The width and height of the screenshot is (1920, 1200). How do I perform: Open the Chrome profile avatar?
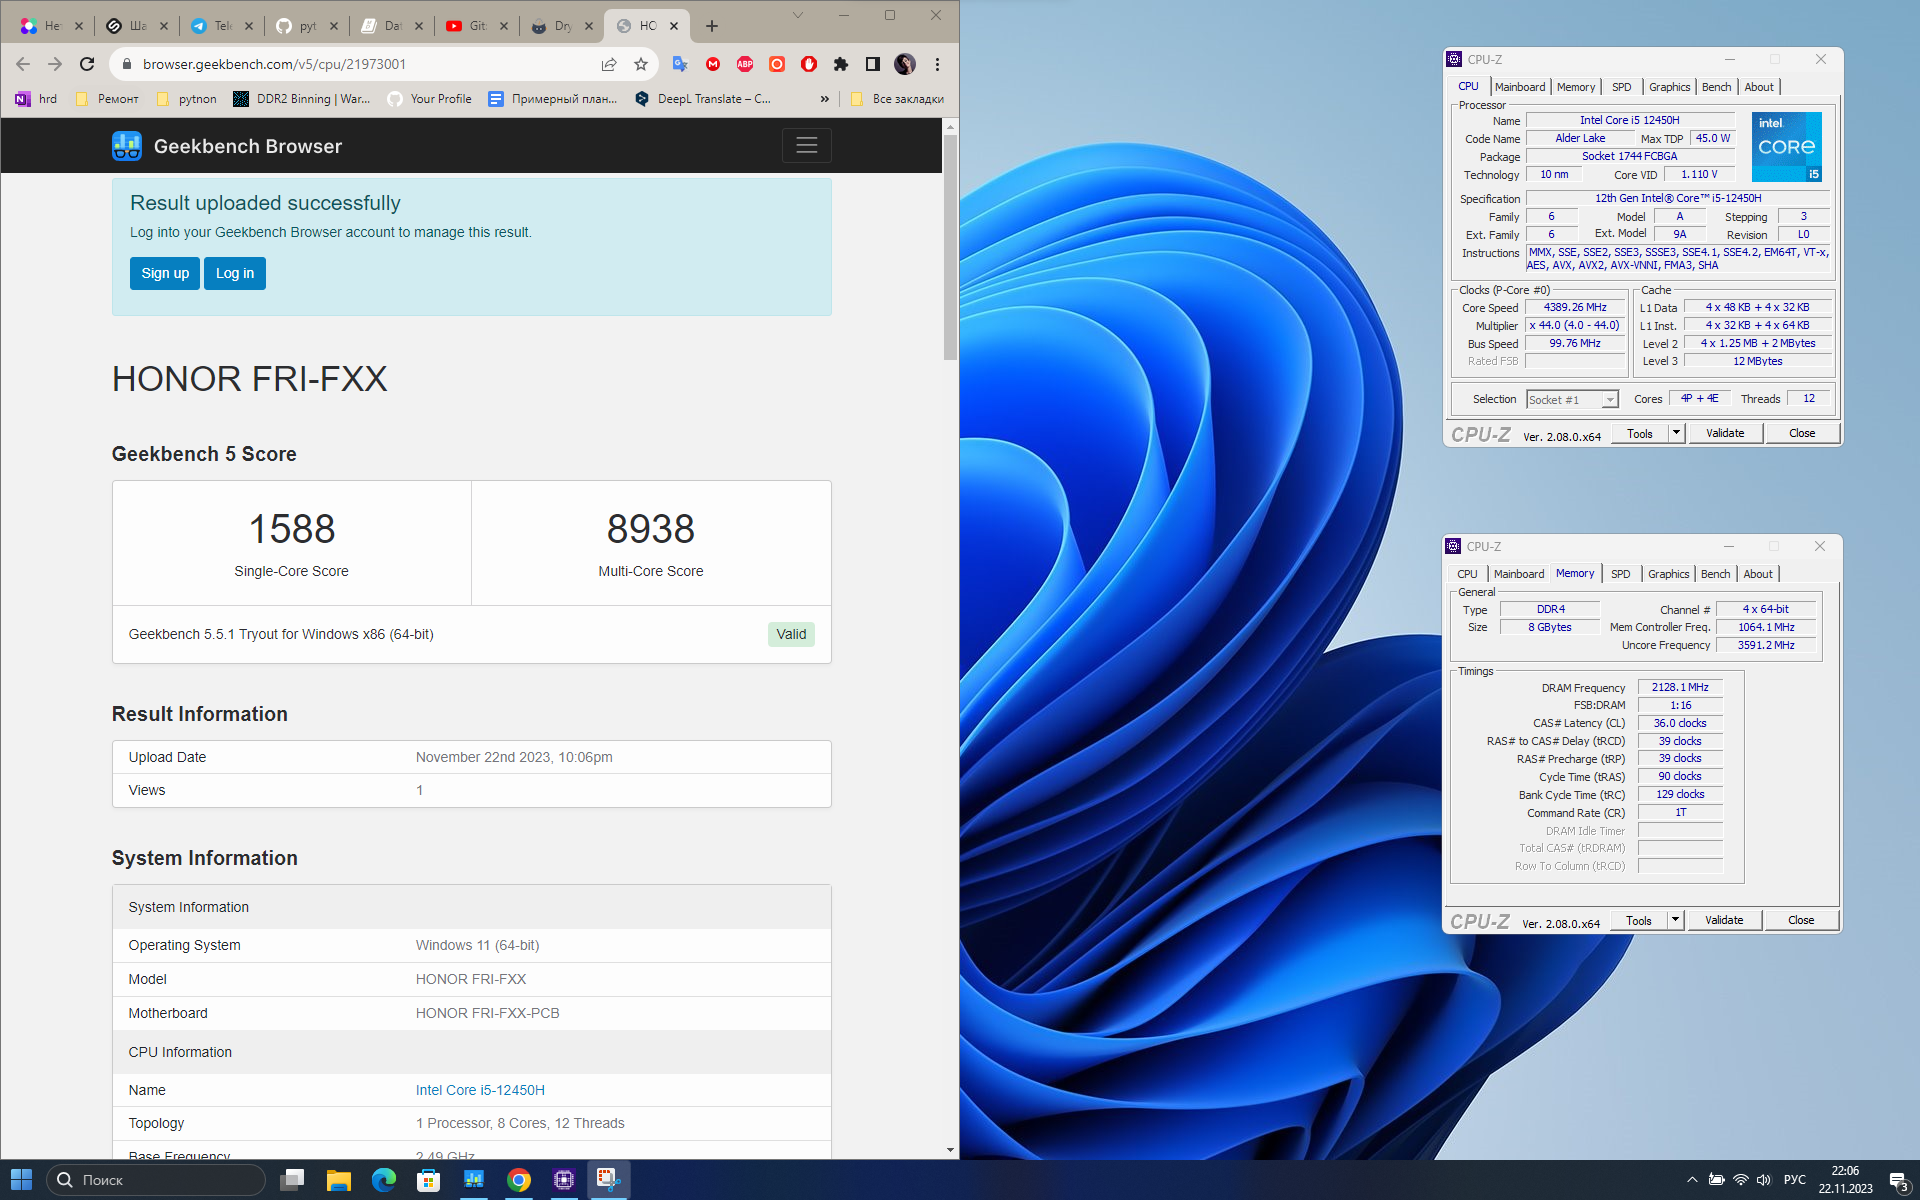point(905,64)
